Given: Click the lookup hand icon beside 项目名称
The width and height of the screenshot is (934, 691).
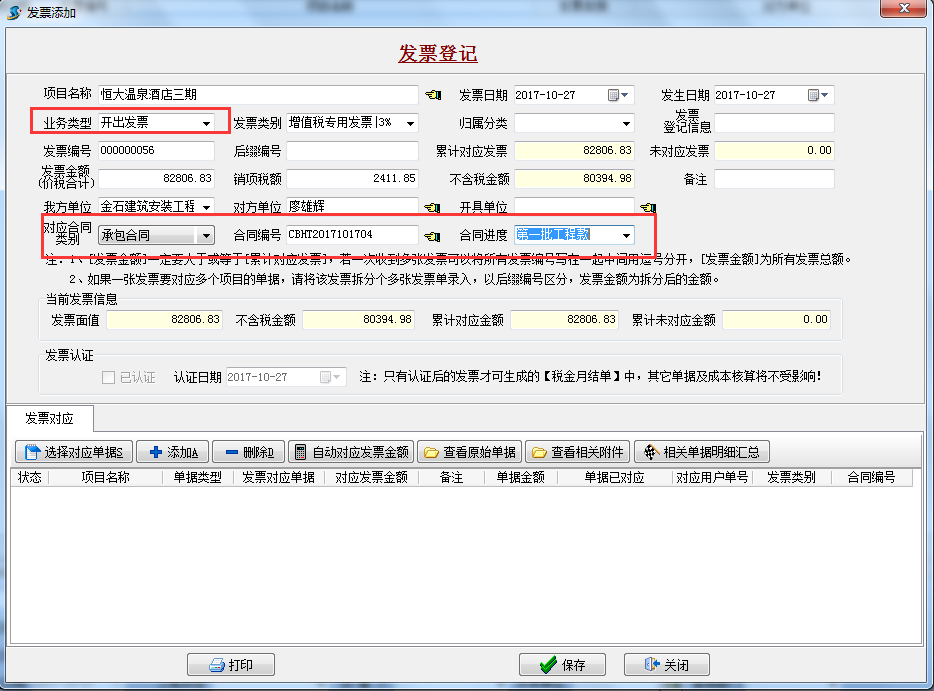Looking at the screenshot, I should [432, 95].
